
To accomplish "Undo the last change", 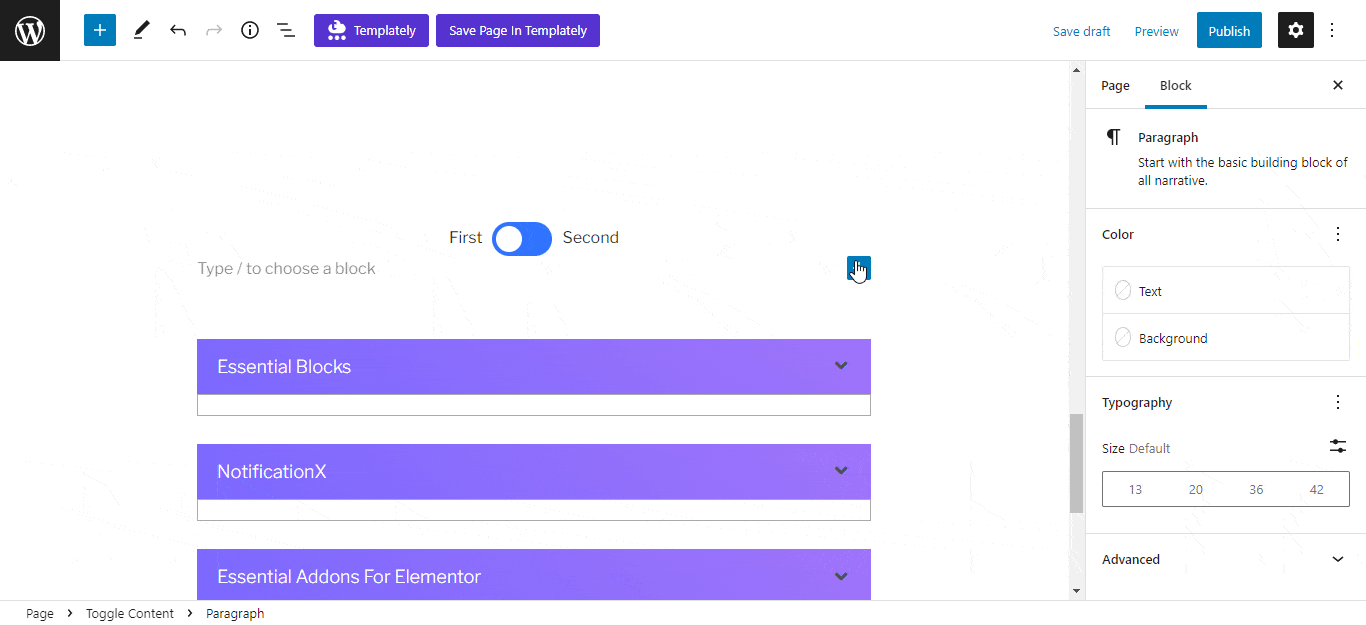I will (x=178, y=30).
